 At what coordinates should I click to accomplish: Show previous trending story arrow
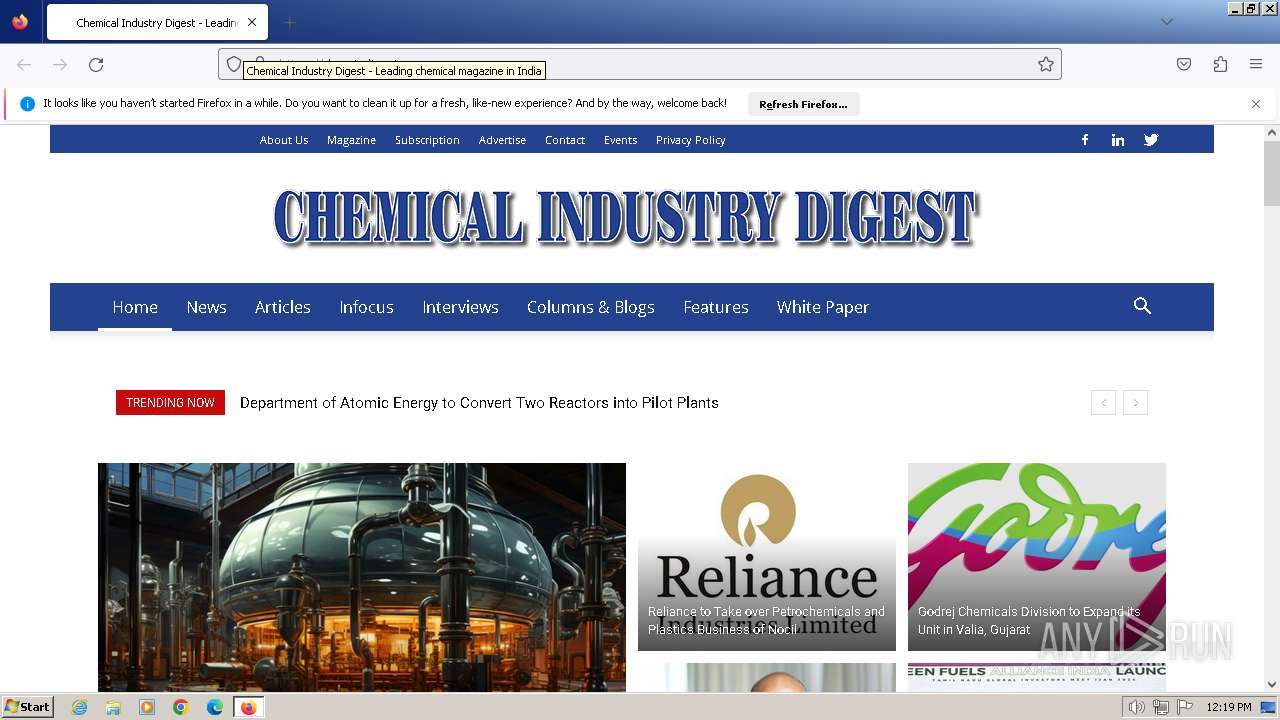pos(1103,403)
